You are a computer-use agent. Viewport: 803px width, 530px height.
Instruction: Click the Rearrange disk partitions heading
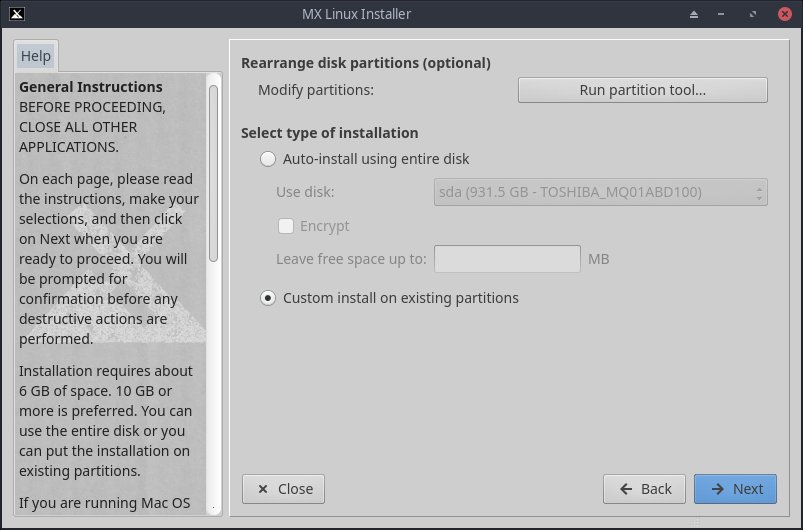coord(366,63)
